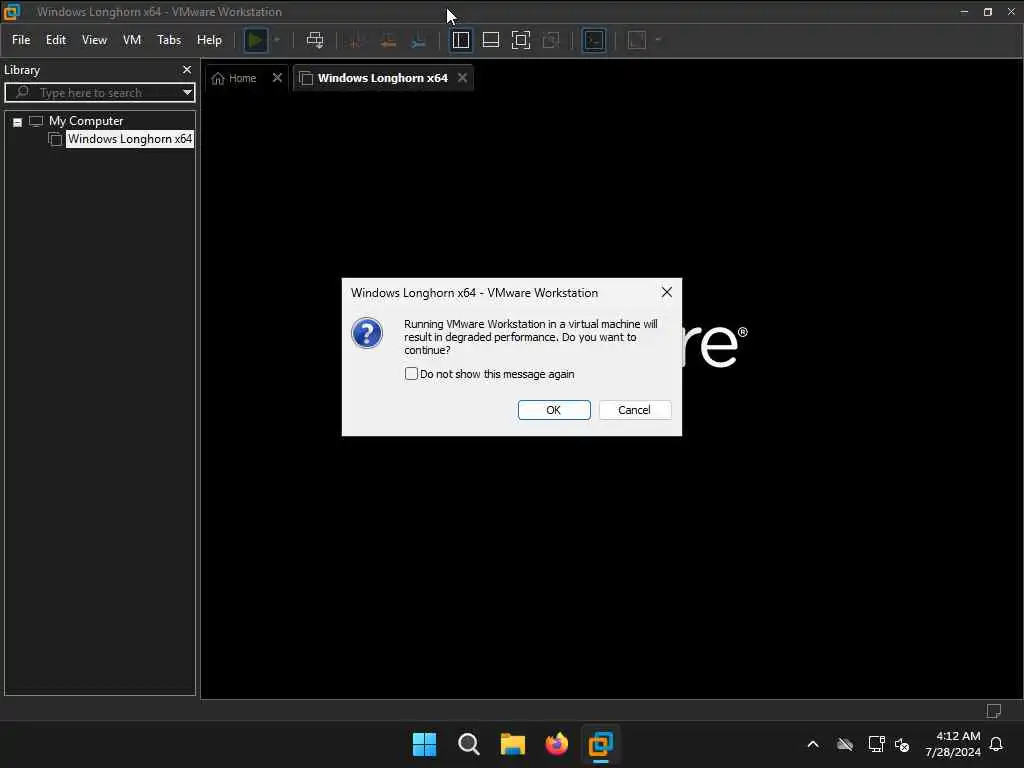This screenshot has width=1024, height=768.
Task: Click the Manage Snapshots toolbar icon
Action: click(x=419, y=40)
